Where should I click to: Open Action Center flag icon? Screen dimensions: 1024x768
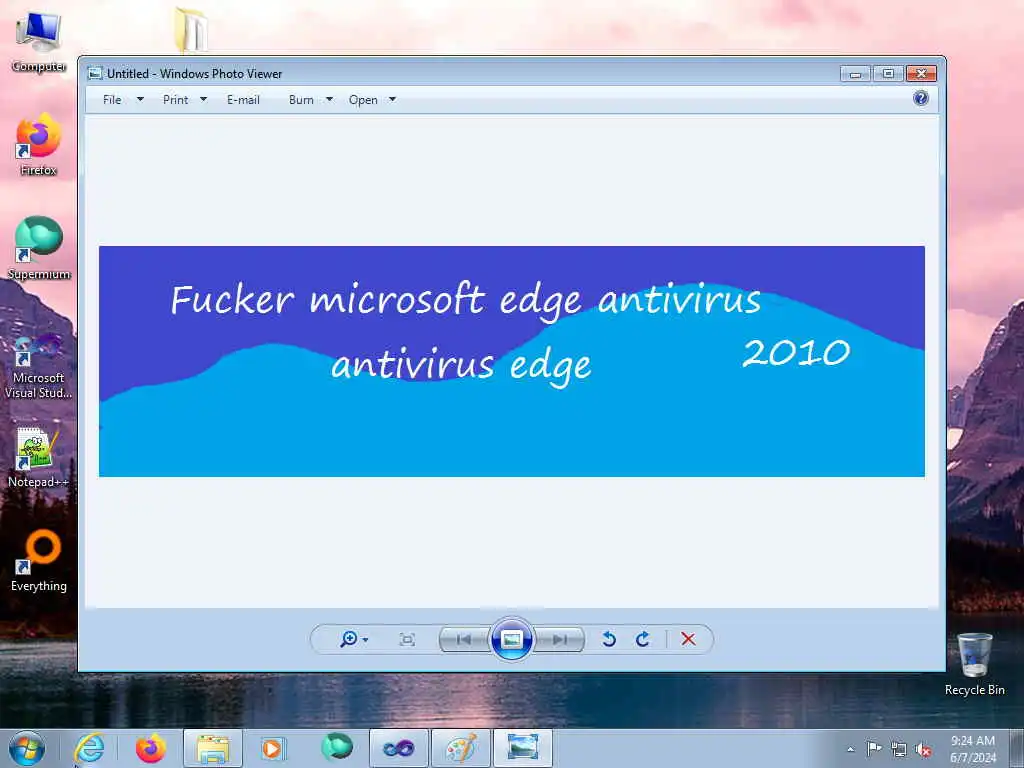873,748
